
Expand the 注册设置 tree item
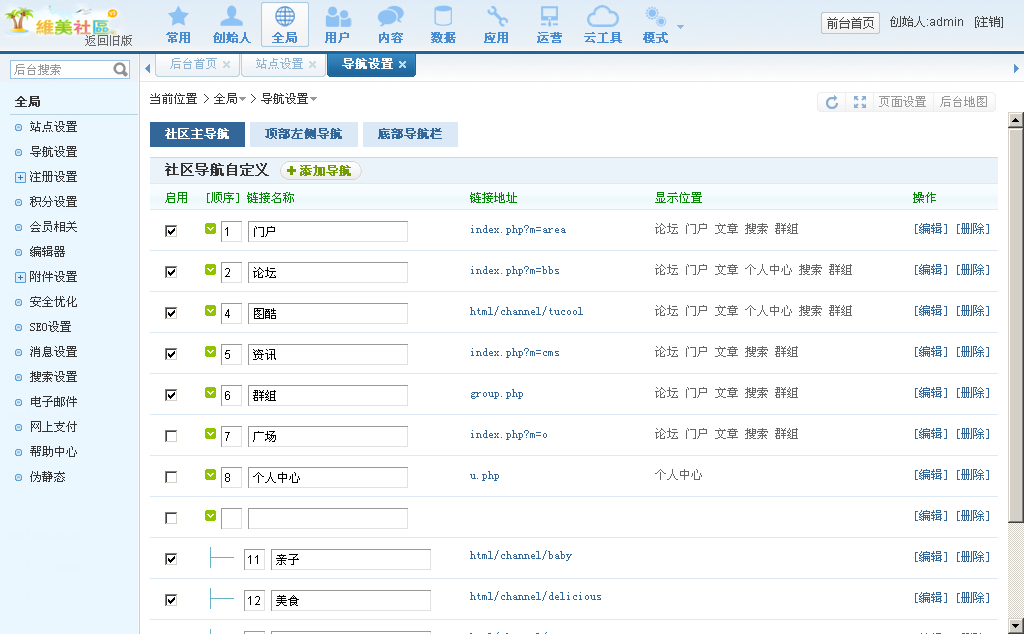(x=20, y=177)
